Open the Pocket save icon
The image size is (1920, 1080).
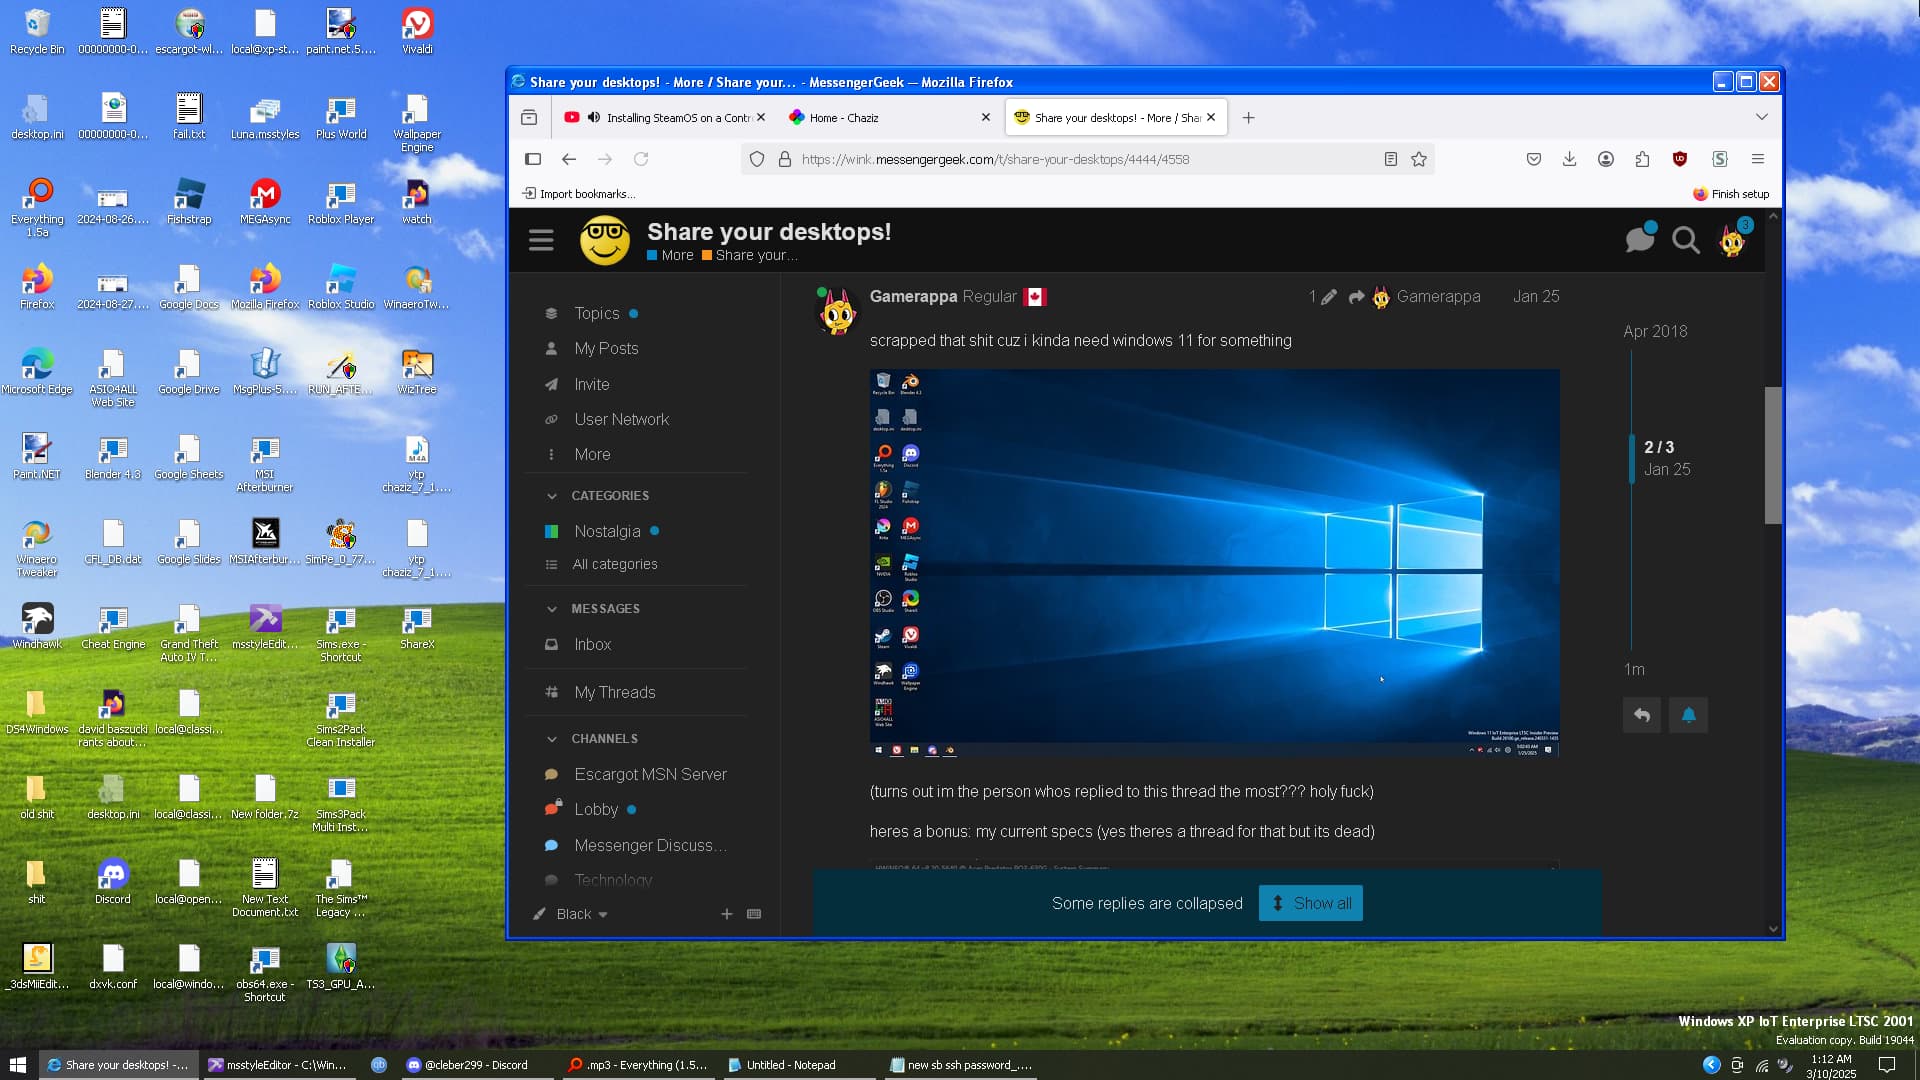[x=1534, y=159]
